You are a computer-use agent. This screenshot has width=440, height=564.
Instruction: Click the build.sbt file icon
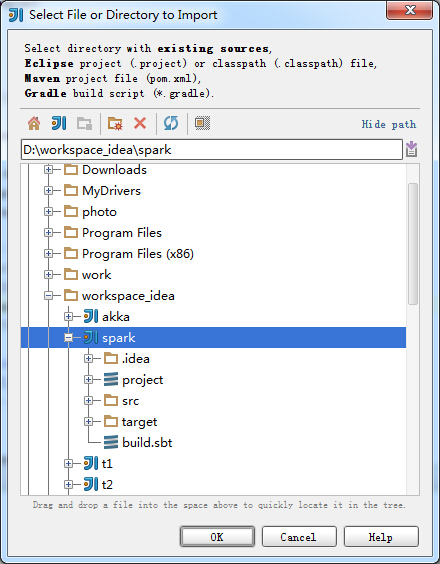[111, 442]
